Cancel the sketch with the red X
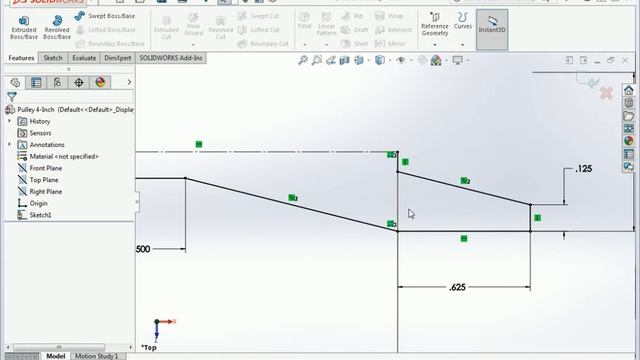The height and width of the screenshot is (360, 640). click(607, 93)
